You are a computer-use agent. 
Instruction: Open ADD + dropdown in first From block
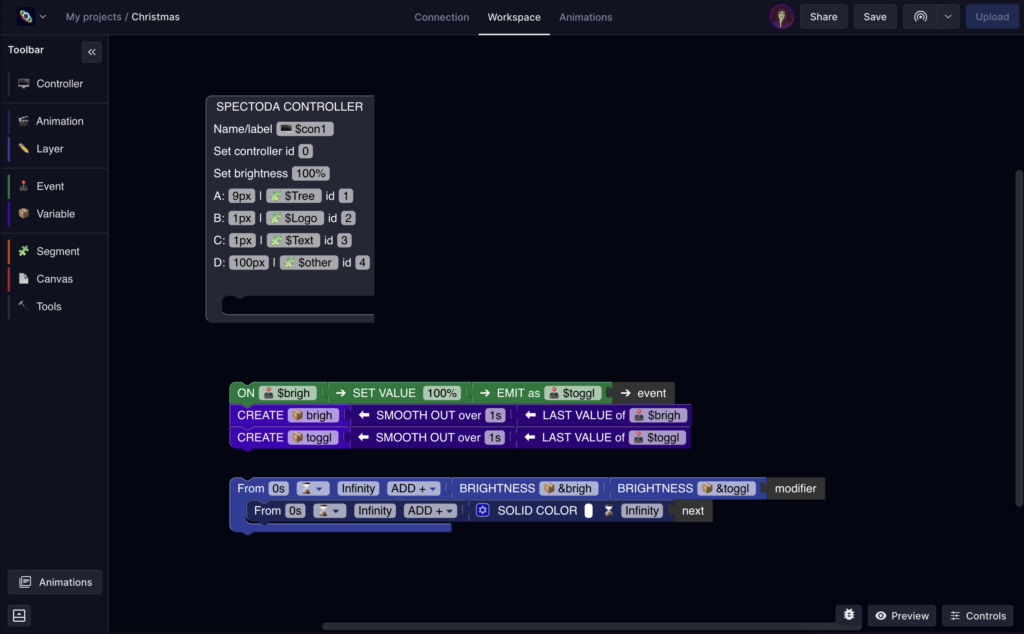click(415, 489)
